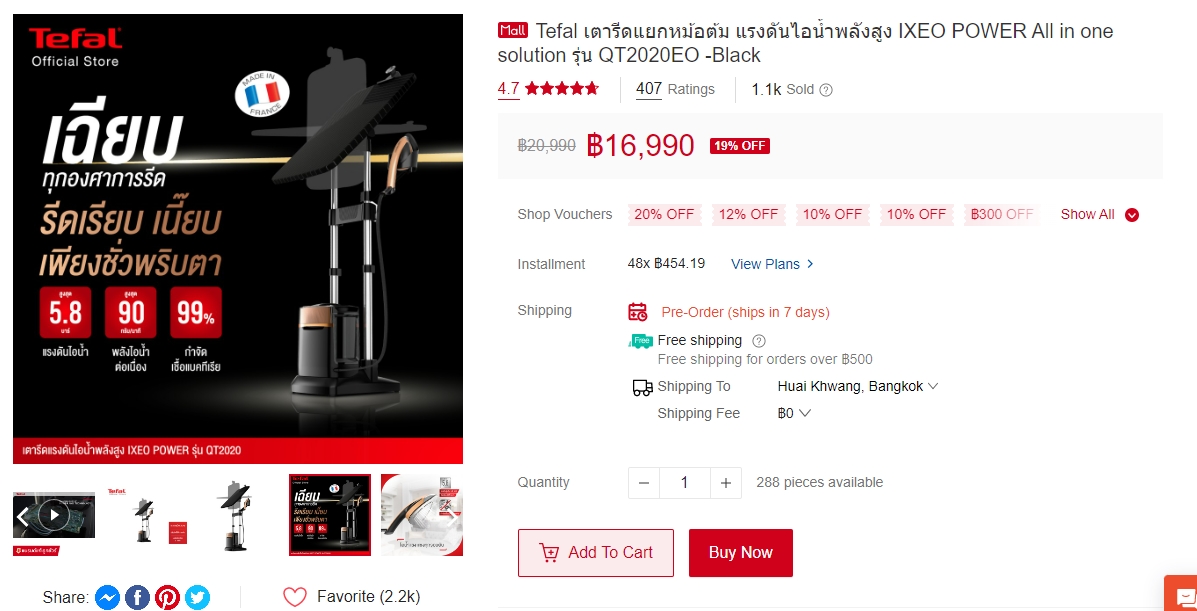Decrease quantity with minus button
This screenshot has width=1197, height=611.
pyautogui.click(x=644, y=483)
